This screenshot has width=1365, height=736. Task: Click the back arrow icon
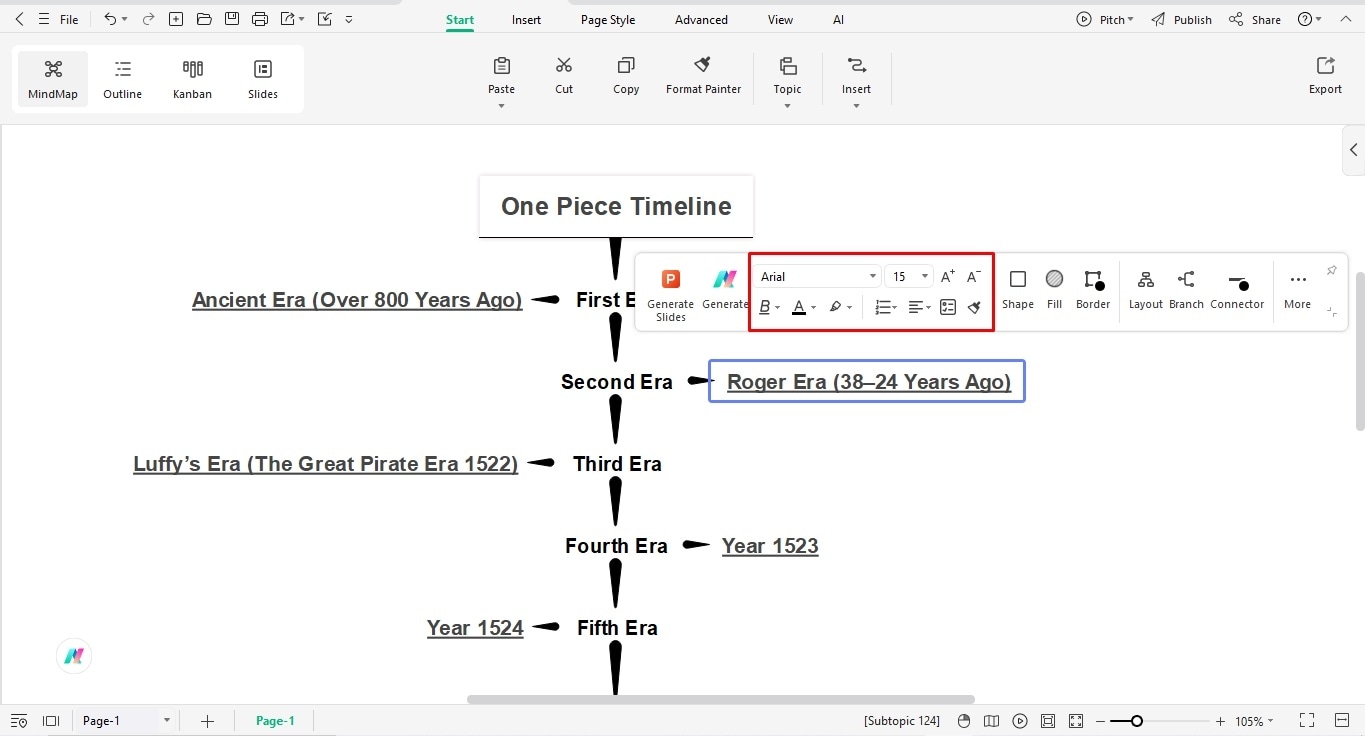click(x=19, y=19)
